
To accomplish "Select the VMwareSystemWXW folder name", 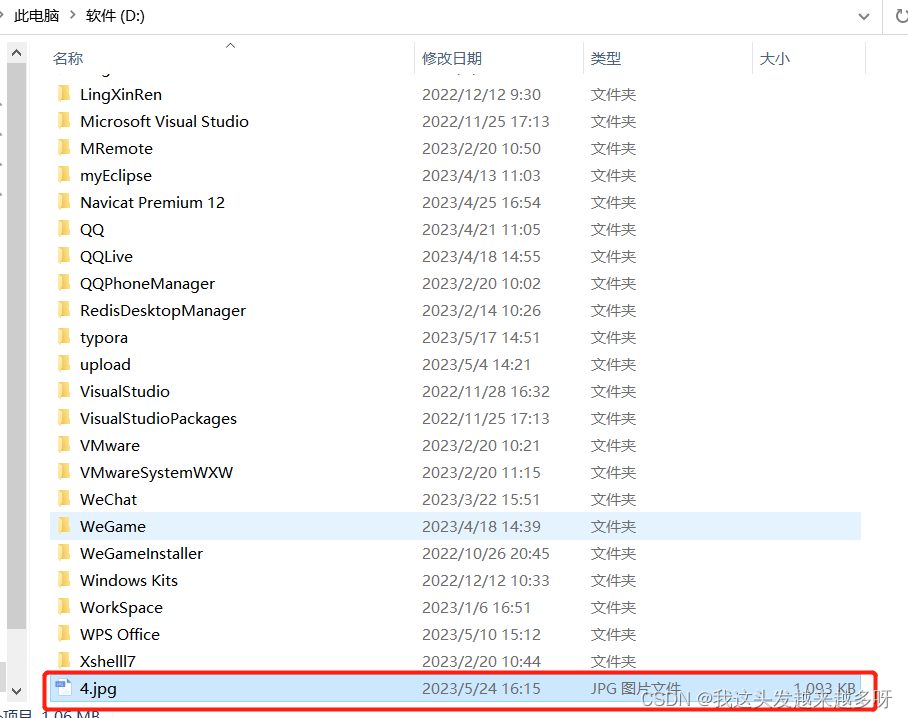I will point(156,472).
